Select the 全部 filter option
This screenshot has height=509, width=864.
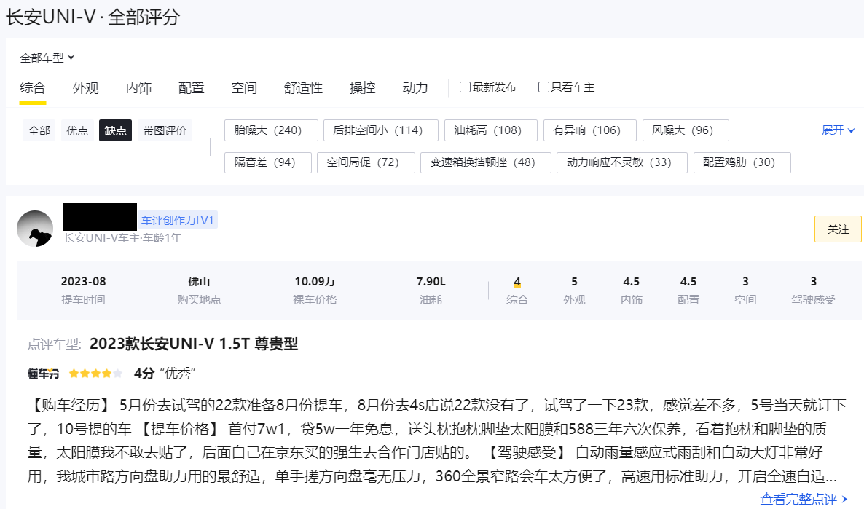[39, 131]
